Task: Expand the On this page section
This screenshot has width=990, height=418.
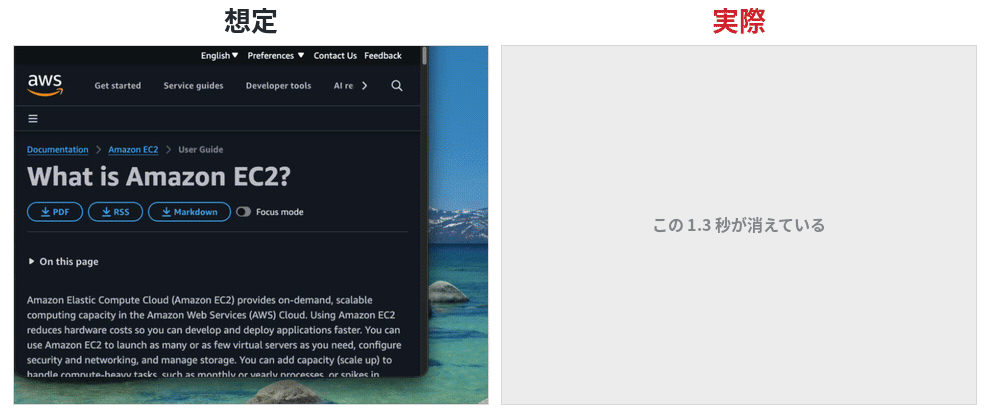Action: 64,261
